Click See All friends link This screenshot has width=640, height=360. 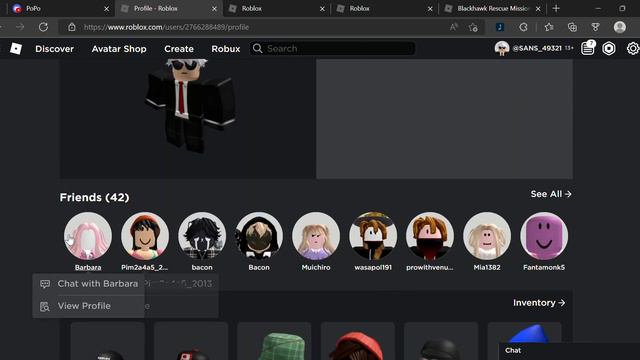point(551,194)
